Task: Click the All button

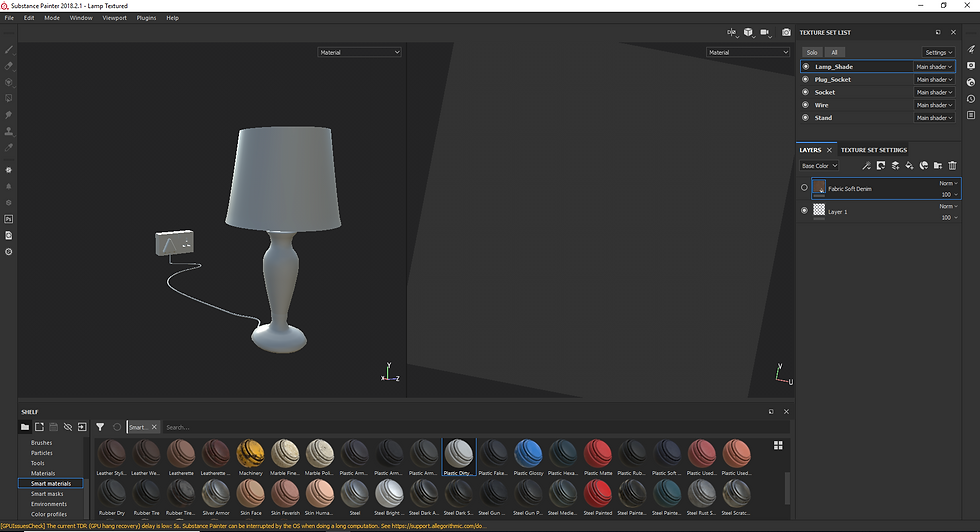Action: (x=834, y=53)
